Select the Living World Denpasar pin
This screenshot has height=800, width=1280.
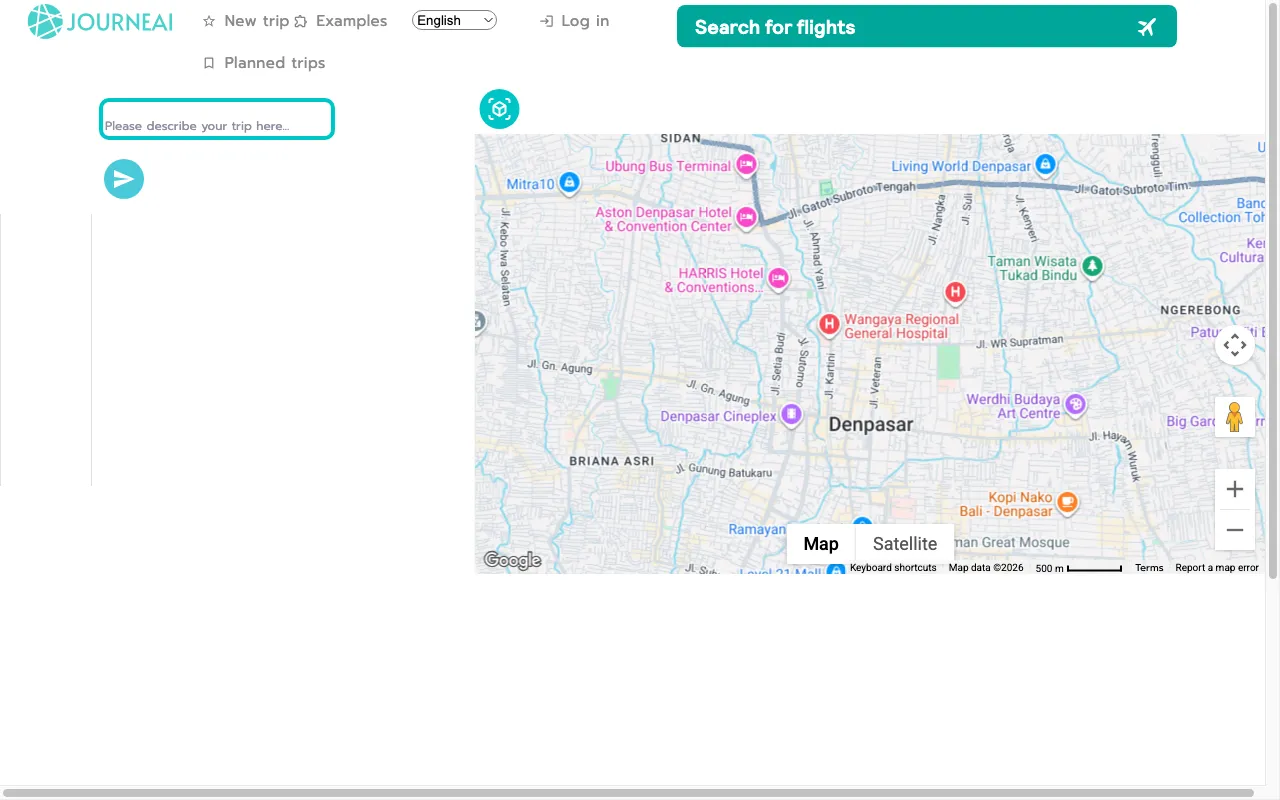pyautogui.click(x=1045, y=163)
